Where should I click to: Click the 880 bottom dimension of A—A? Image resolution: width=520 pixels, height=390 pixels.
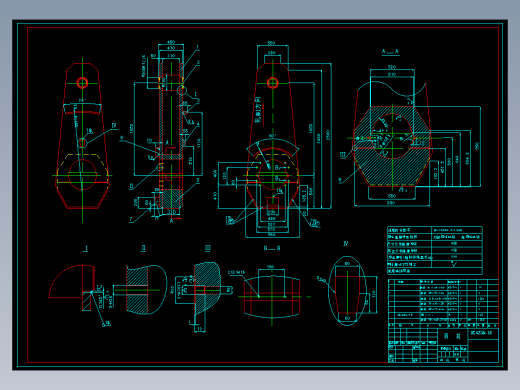391,203
